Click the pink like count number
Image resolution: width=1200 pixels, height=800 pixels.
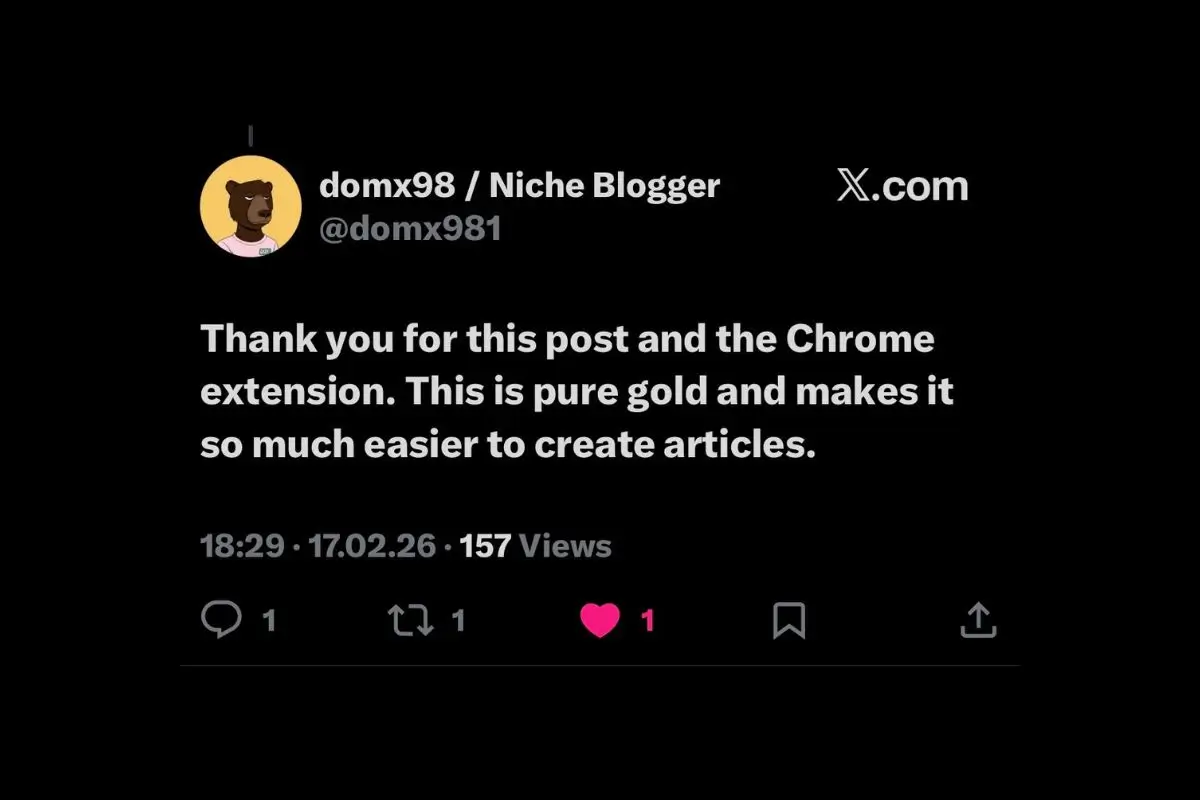[647, 621]
